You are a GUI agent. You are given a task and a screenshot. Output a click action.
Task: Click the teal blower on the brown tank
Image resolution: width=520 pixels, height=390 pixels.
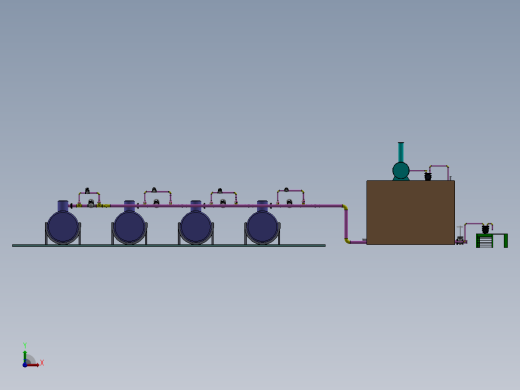pos(401,171)
